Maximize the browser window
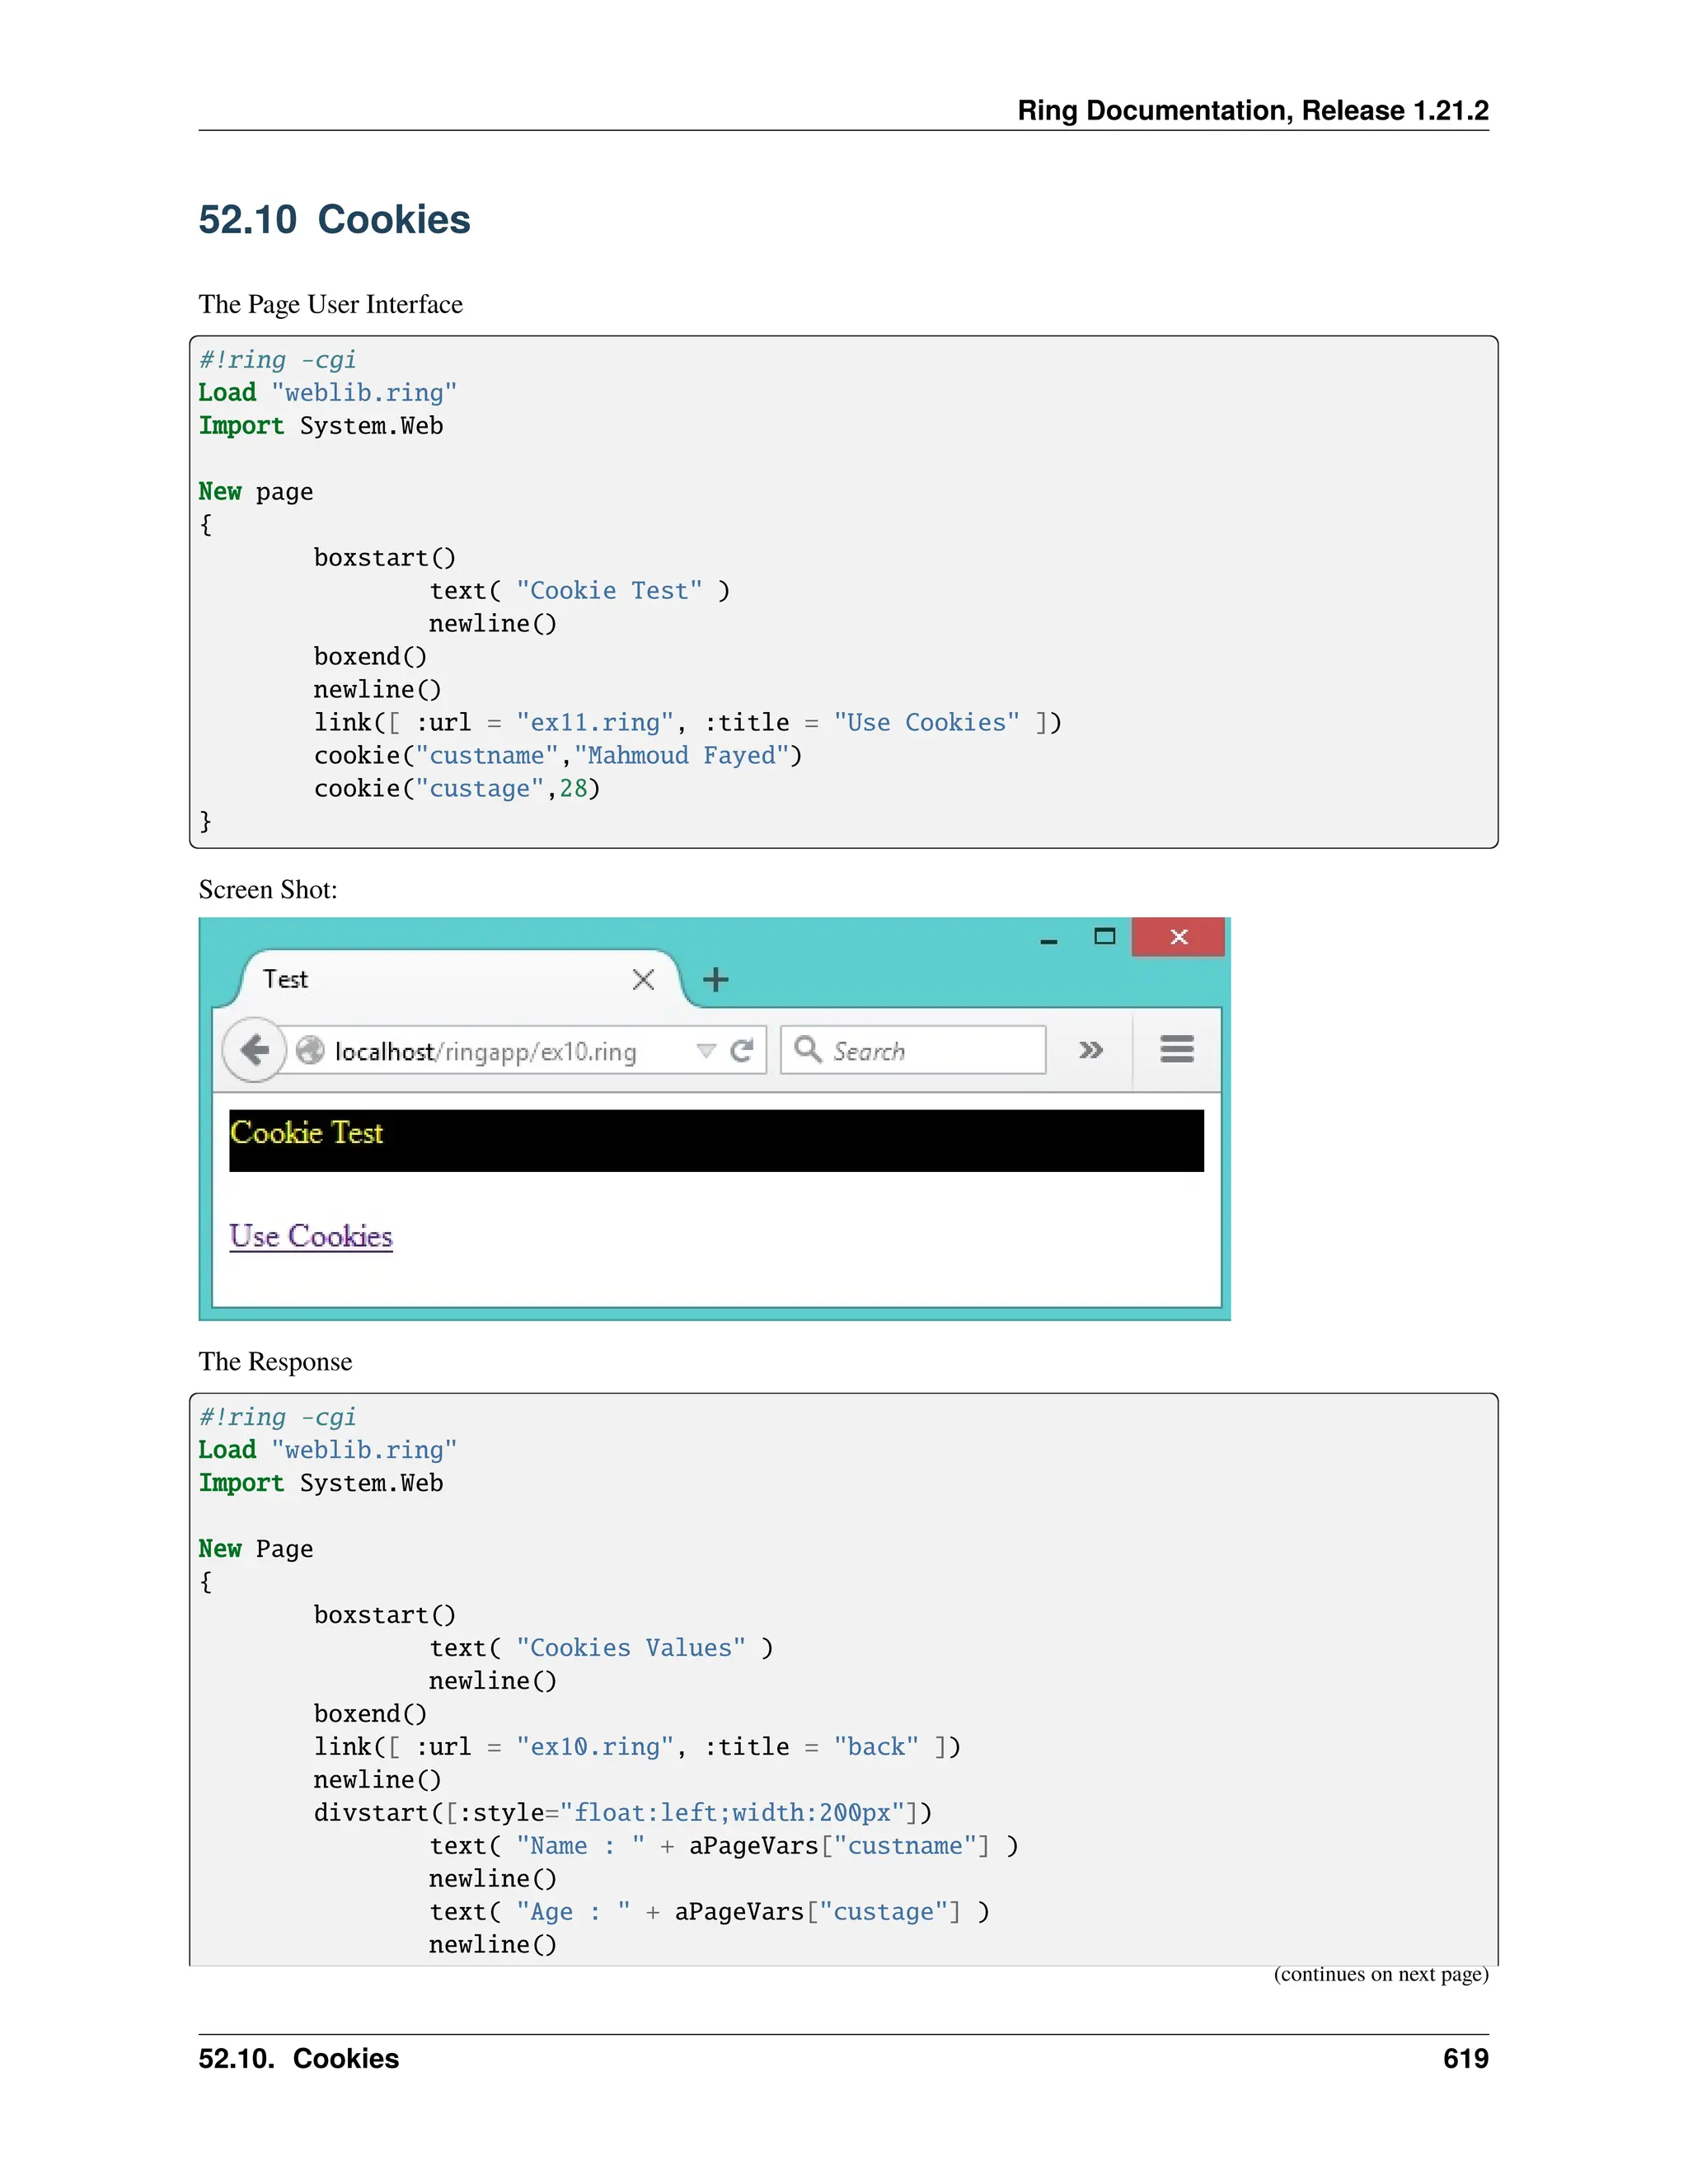 click(x=1104, y=937)
